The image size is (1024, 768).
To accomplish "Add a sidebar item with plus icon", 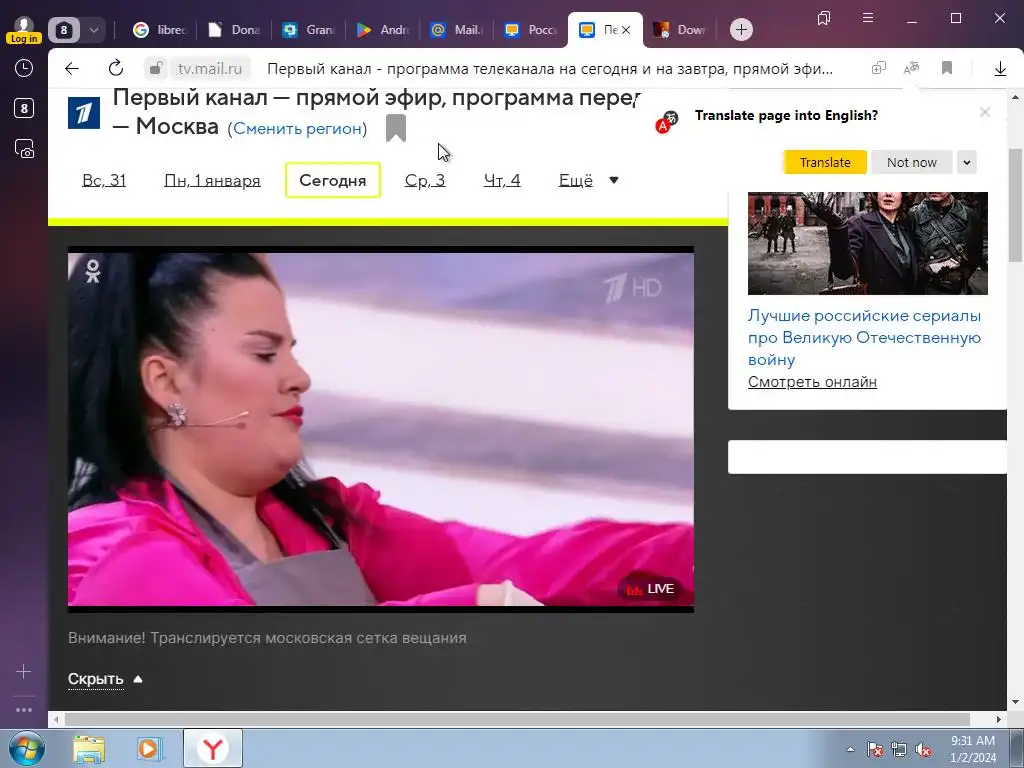I will tap(24, 671).
